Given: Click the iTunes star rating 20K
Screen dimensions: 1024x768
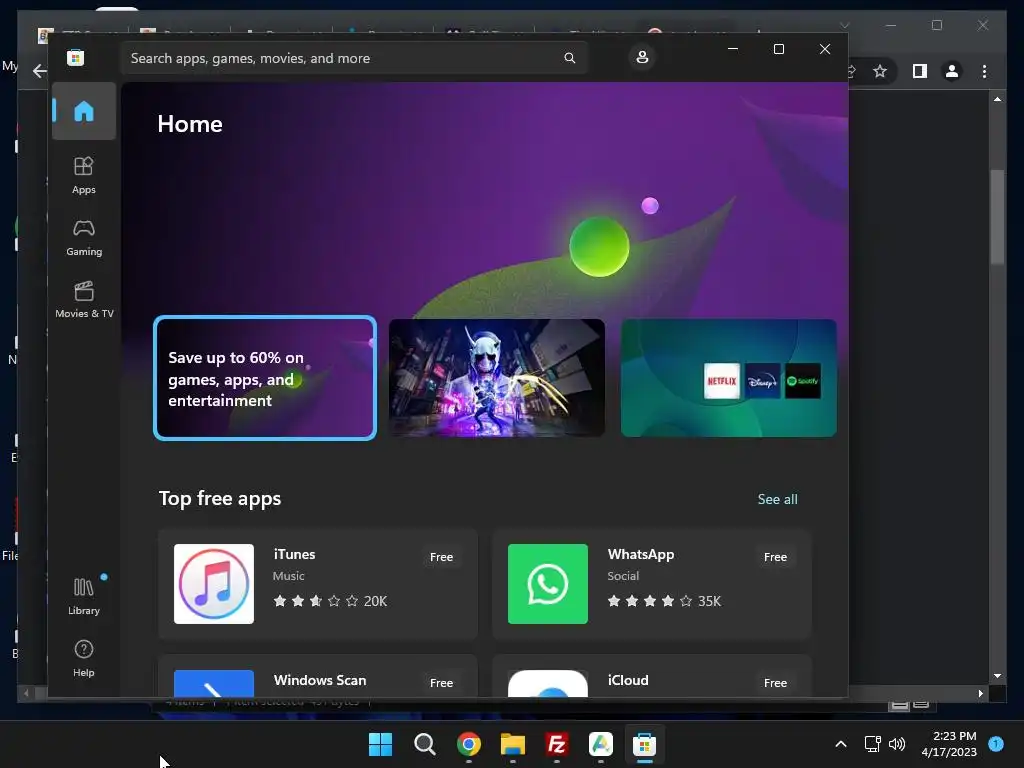Looking at the screenshot, I should click(330, 601).
